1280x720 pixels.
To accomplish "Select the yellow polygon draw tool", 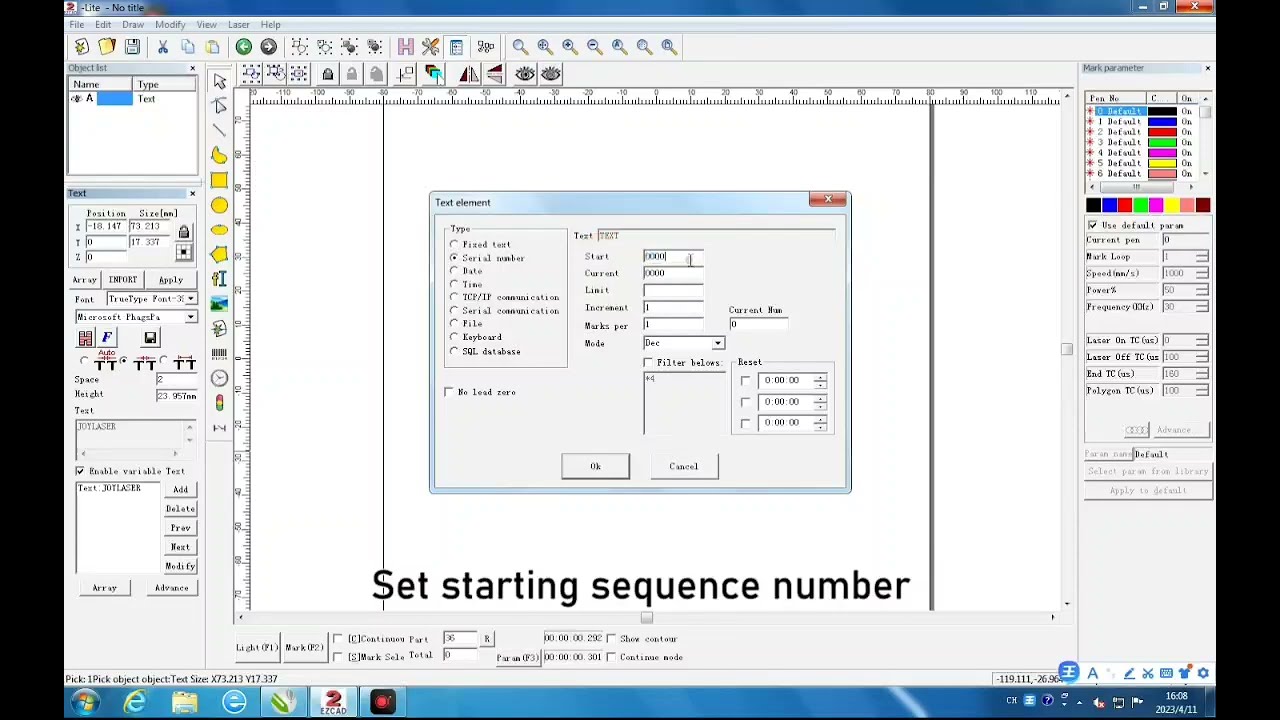I will click(x=219, y=254).
